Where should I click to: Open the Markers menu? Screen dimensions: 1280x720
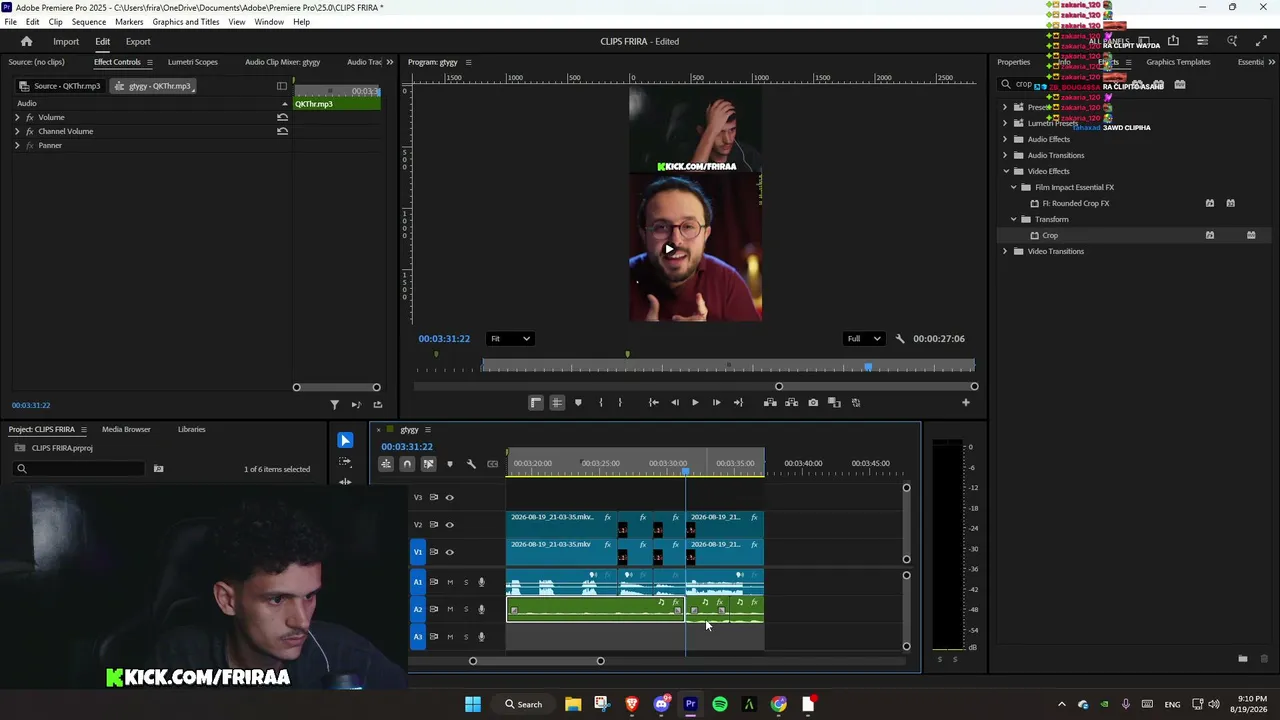point(129,22)
